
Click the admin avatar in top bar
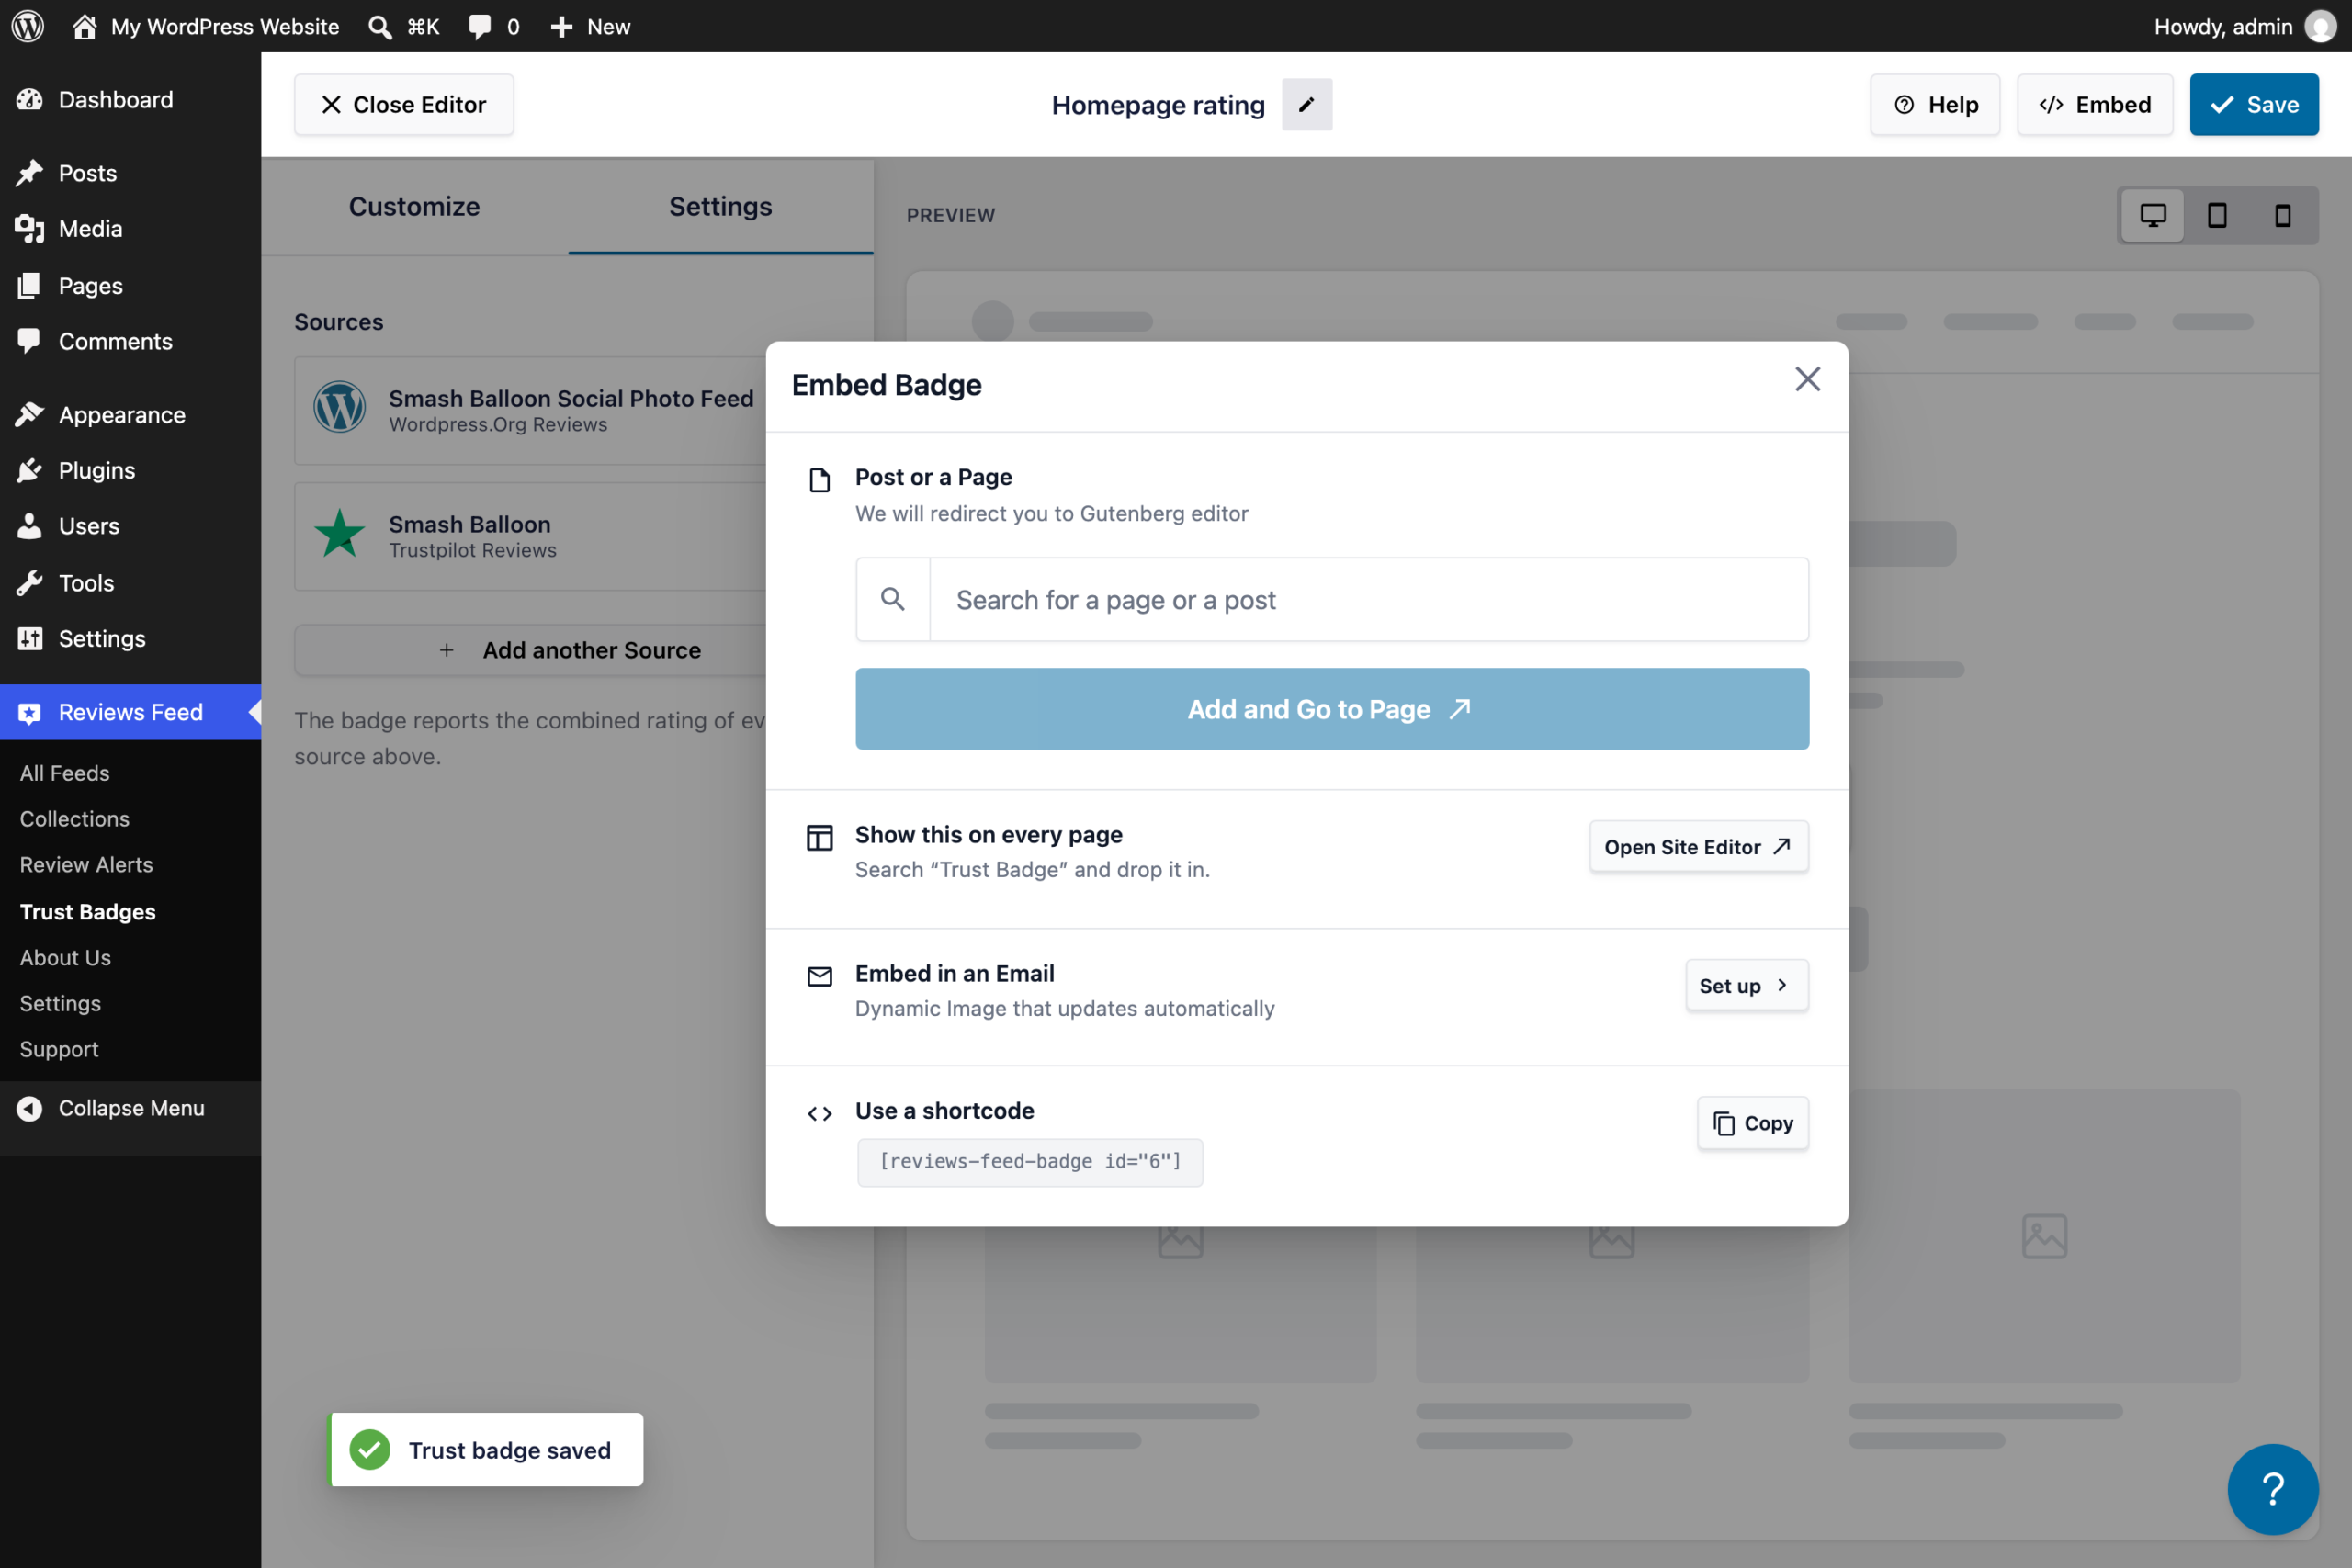2320,27
